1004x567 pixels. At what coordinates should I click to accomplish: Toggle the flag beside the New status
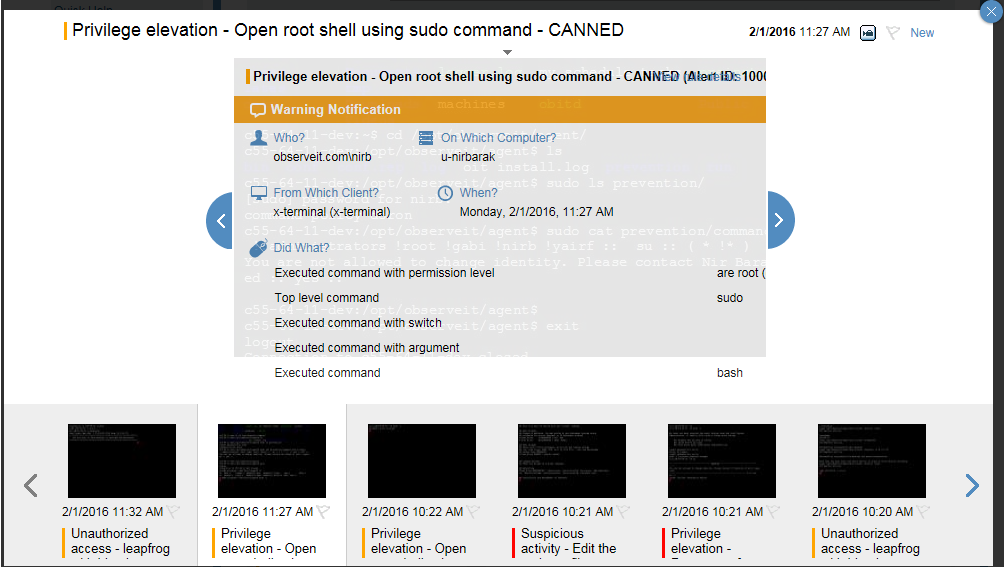[x=893, y=33]
